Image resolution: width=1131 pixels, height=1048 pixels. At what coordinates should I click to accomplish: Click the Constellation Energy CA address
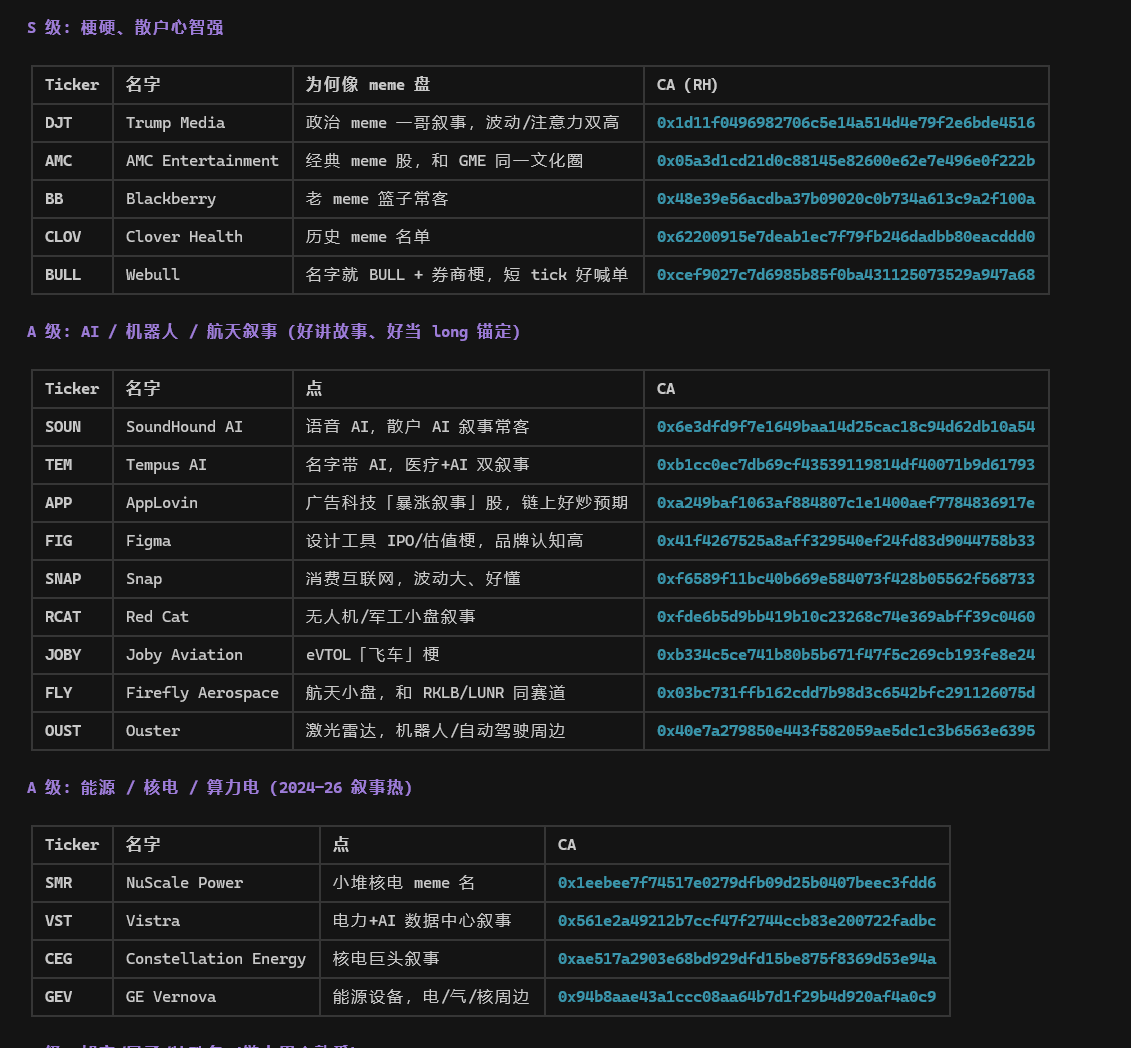click(747, 959)
